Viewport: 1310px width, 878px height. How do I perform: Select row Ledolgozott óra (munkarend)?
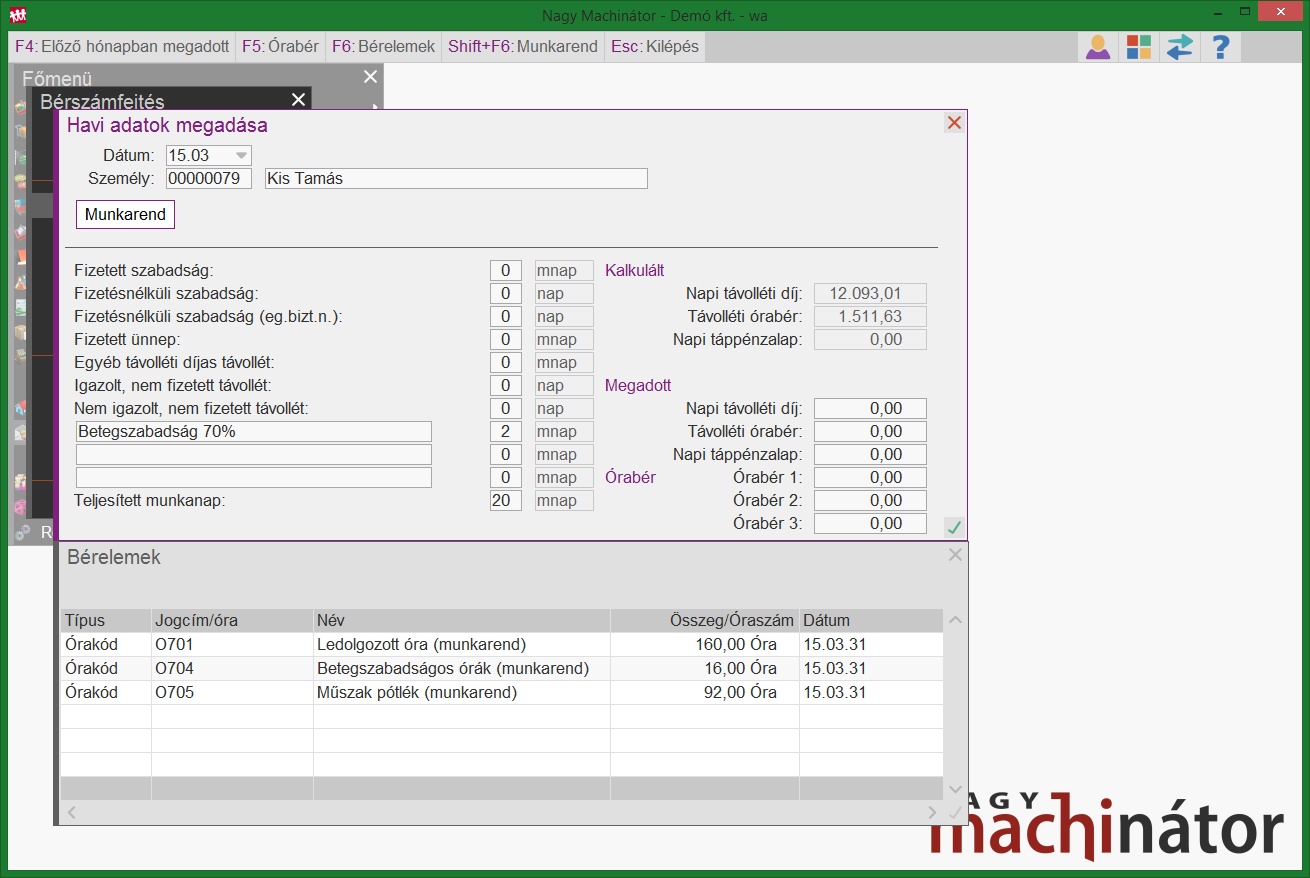[x=502, y=644]
